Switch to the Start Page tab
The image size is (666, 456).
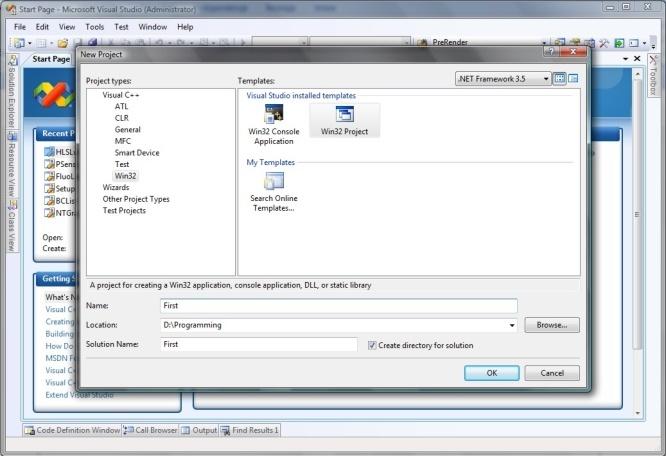(51, 59)
